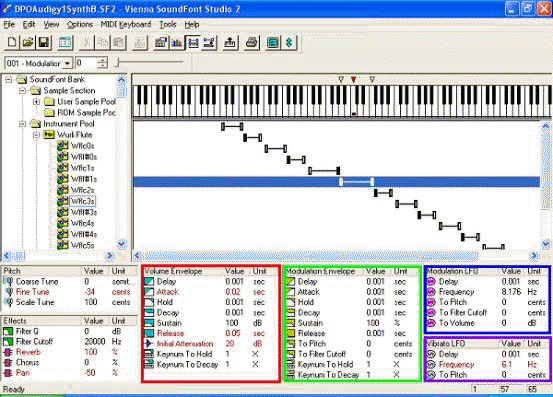Viewport: 553px width, 397px height.
Task: Select Initial Attenuation in Volume Envelope
Action: point(185,344)
